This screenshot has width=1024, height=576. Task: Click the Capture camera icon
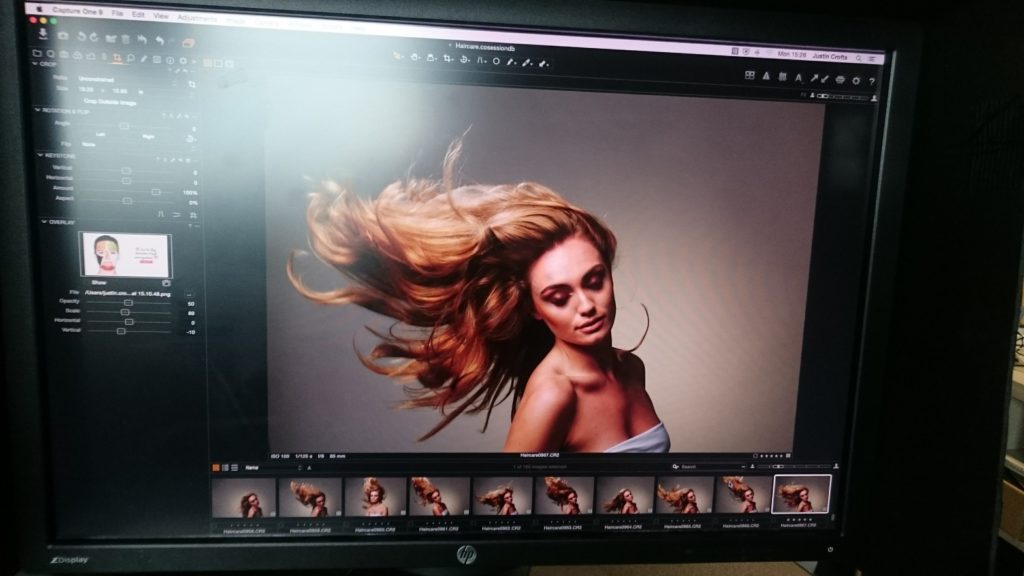tap(62, 35)
